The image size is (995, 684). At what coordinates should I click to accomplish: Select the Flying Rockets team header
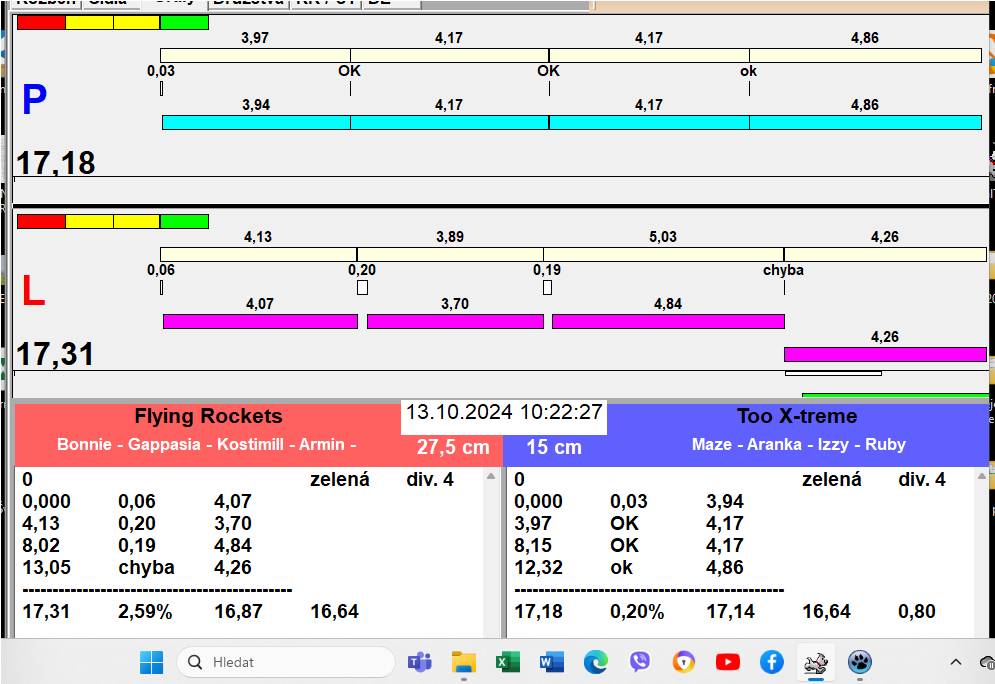(x=208, y=417)
